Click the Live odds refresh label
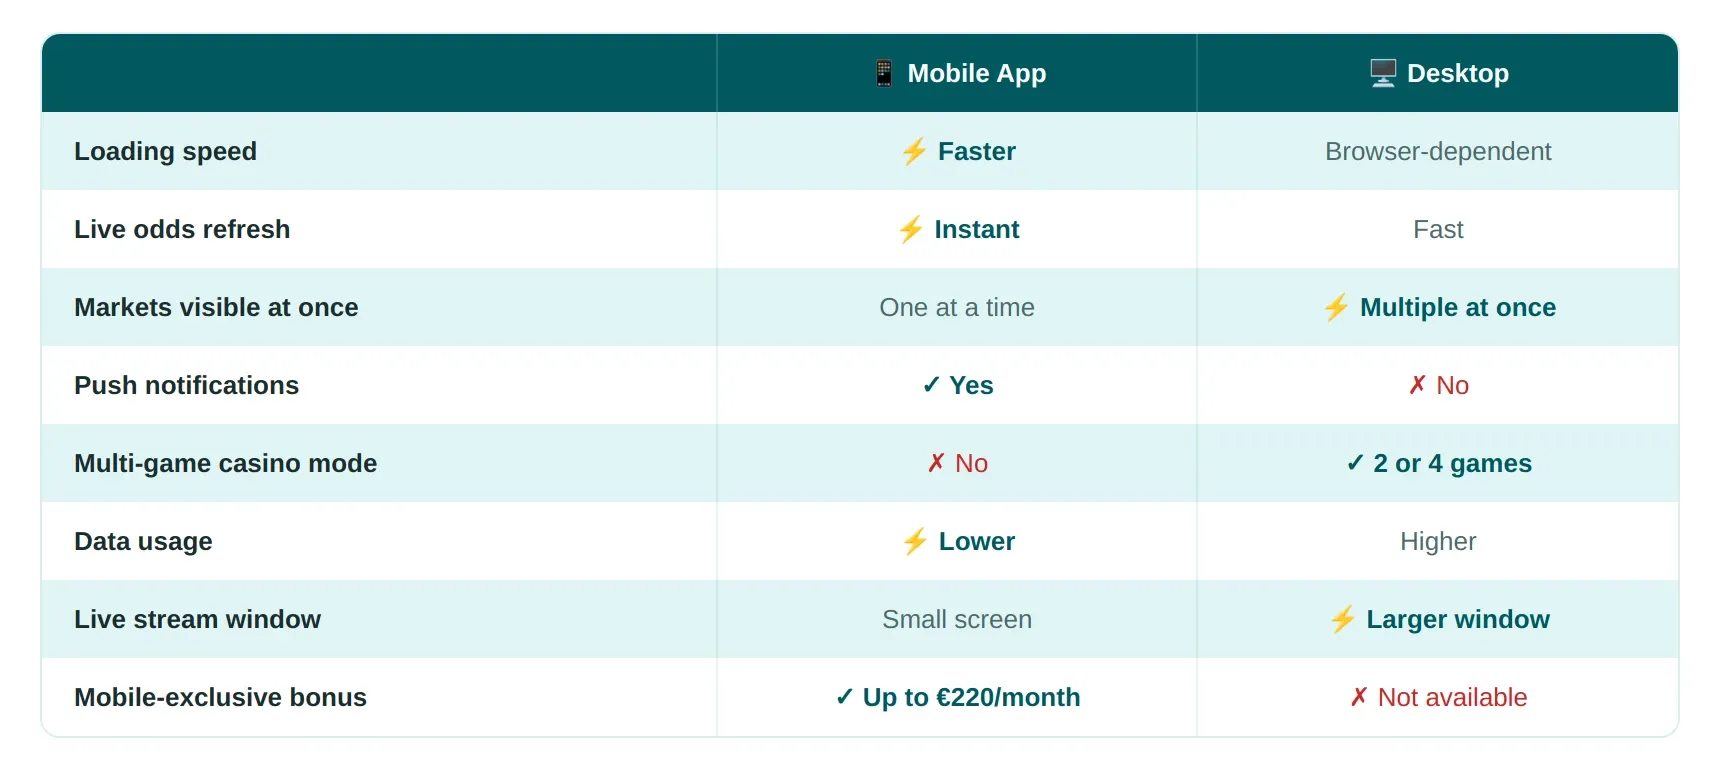The image size is (1720, 770). pos(182,229)
